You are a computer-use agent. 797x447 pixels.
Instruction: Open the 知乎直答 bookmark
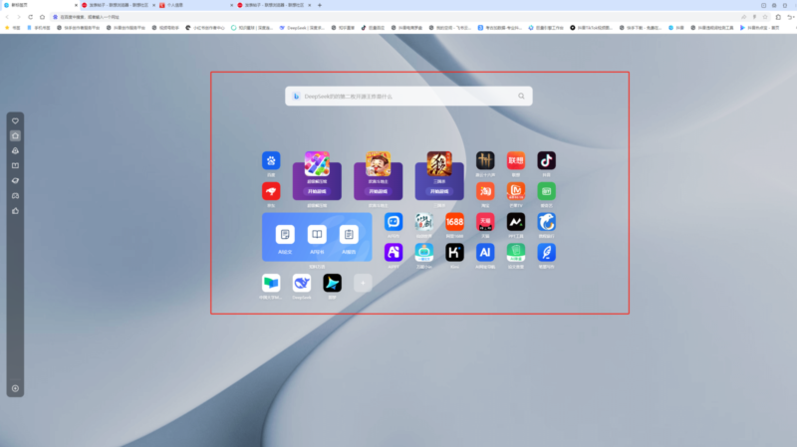(x=343, y=28)
